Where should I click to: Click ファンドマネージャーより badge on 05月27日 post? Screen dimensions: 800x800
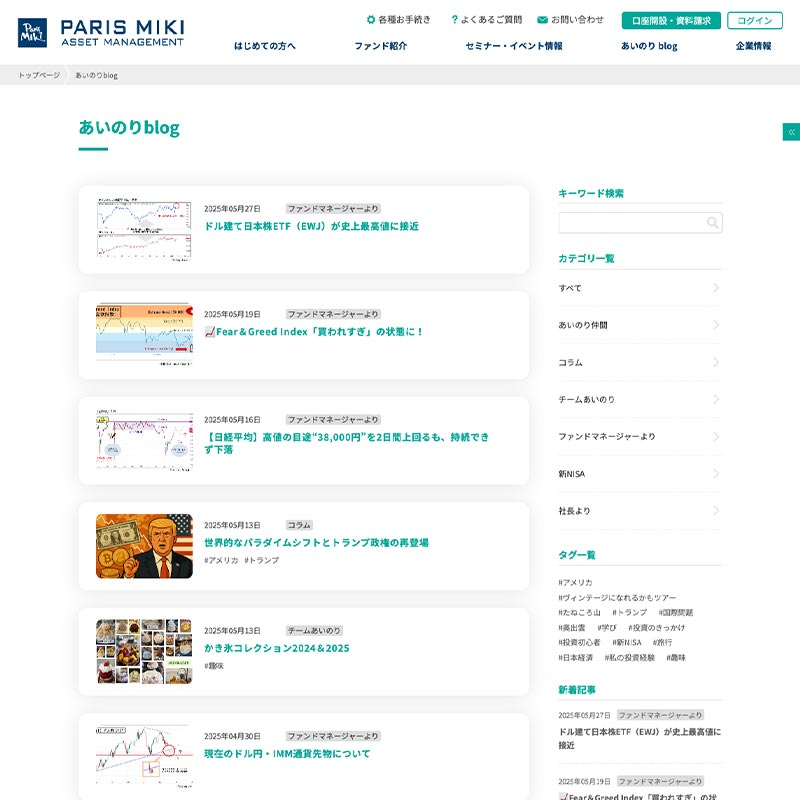[x=333, y=209]
